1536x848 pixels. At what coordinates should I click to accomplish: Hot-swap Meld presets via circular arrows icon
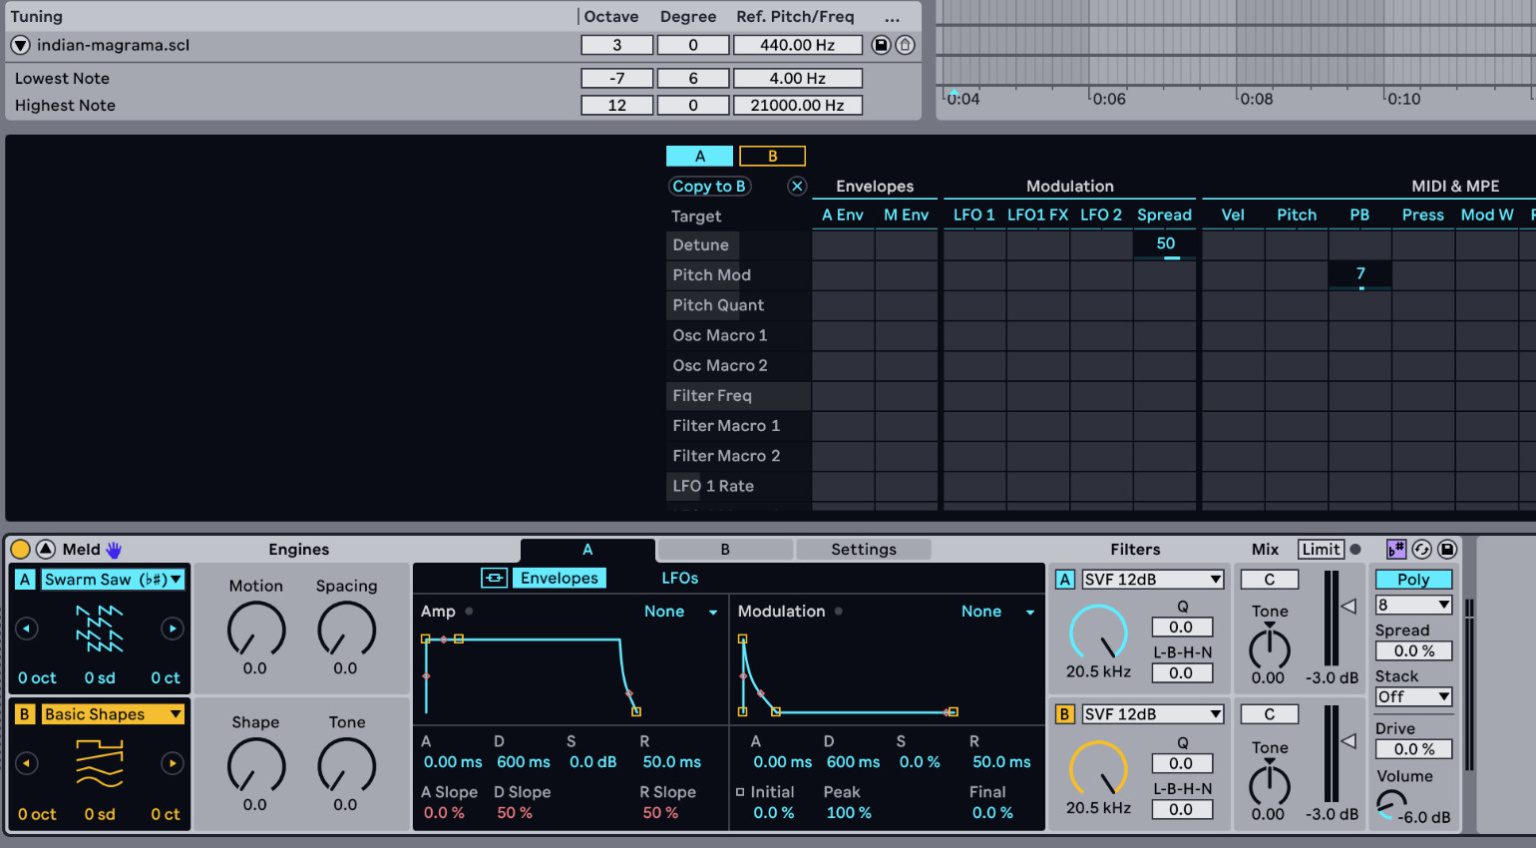[1422, 550]
